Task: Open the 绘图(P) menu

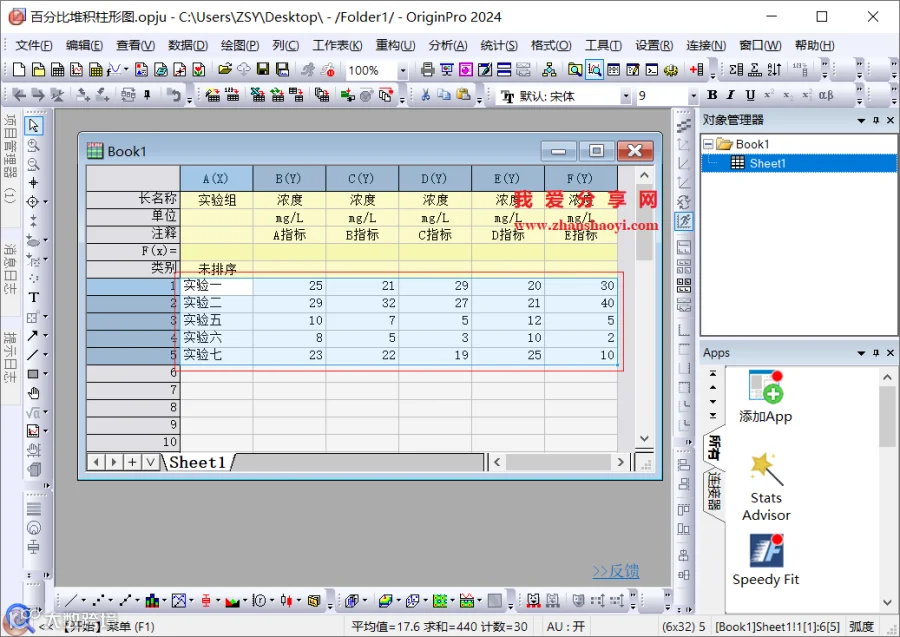Action: pyautogui.click(x=240, y=45)
